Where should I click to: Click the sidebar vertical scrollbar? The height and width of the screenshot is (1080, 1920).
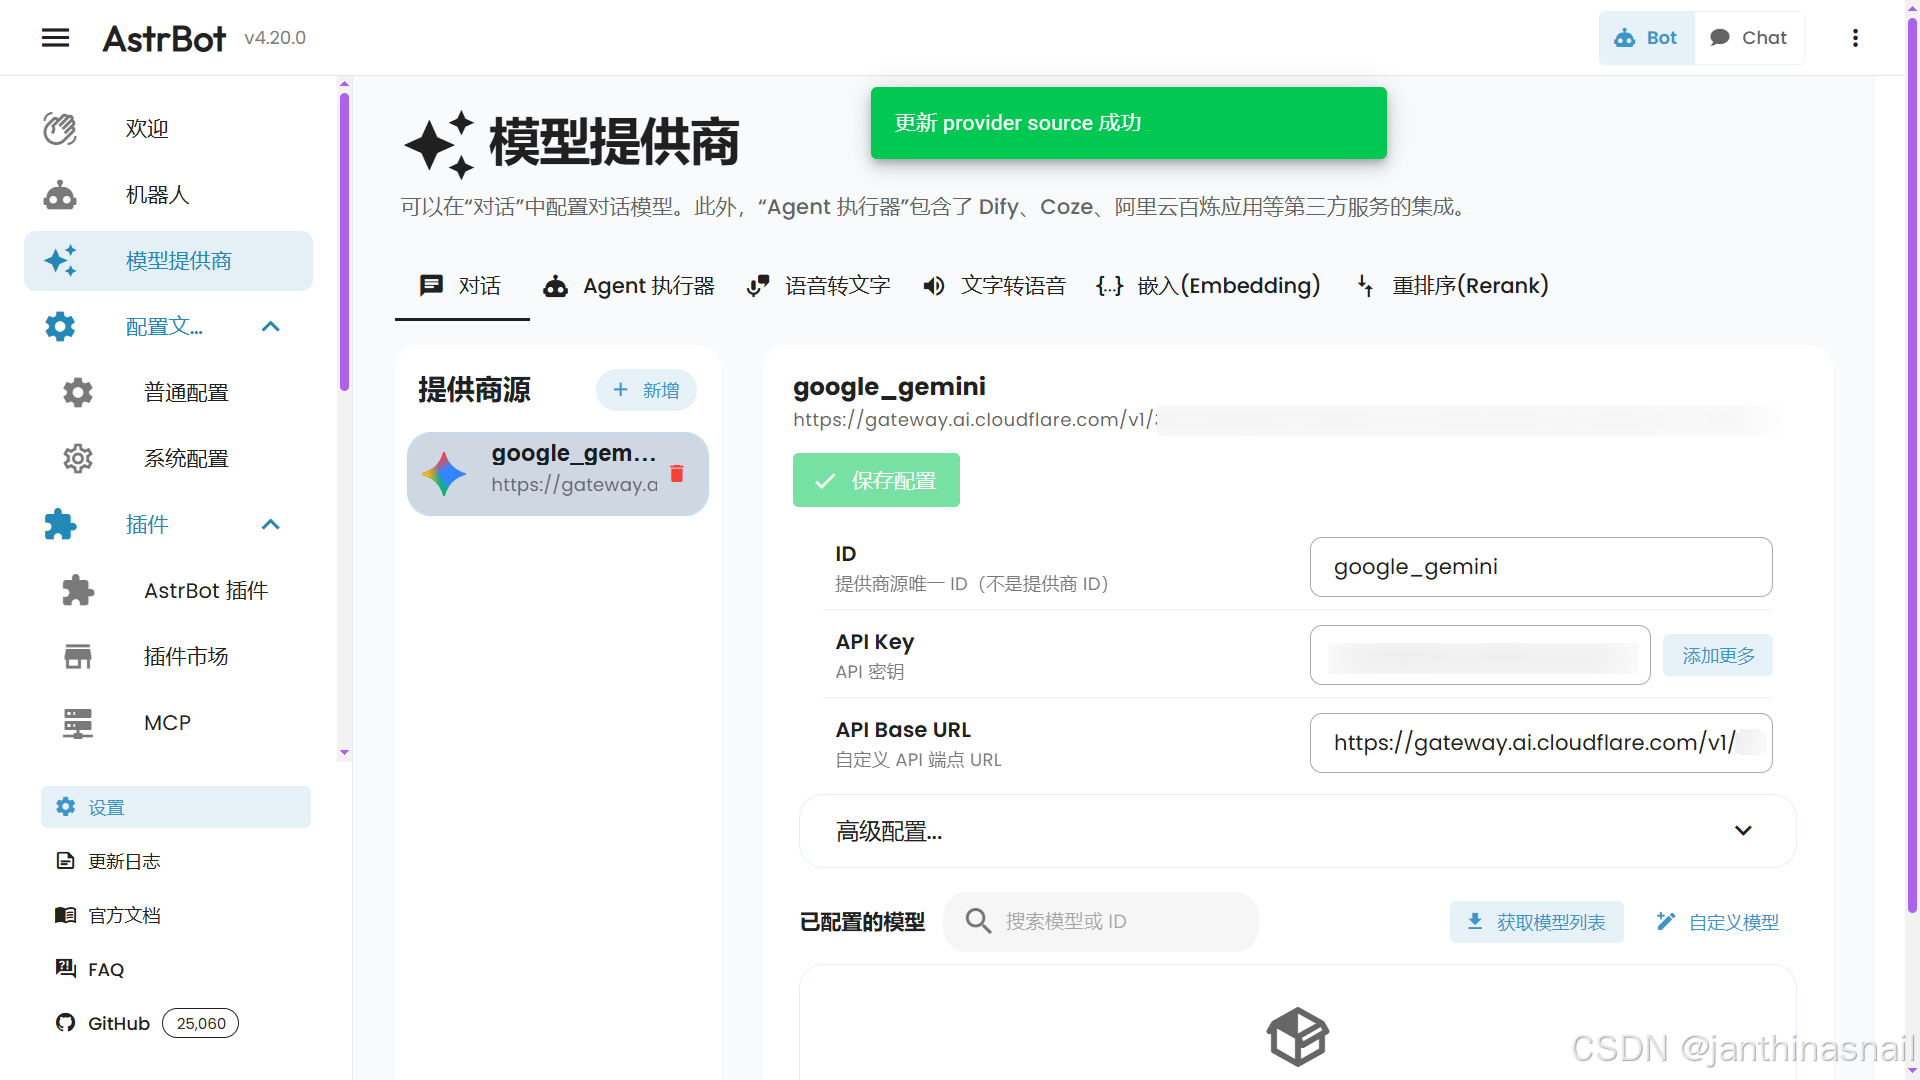click(344, 241)
